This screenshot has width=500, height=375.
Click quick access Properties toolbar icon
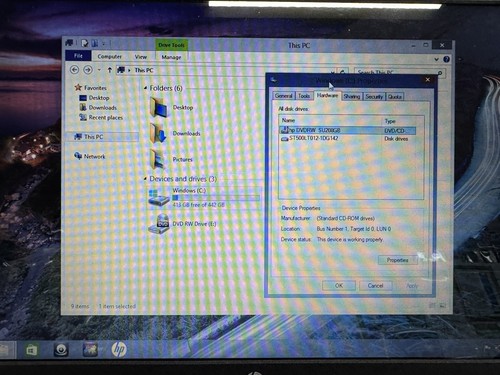pyautogui.click(x=85, y=43)
